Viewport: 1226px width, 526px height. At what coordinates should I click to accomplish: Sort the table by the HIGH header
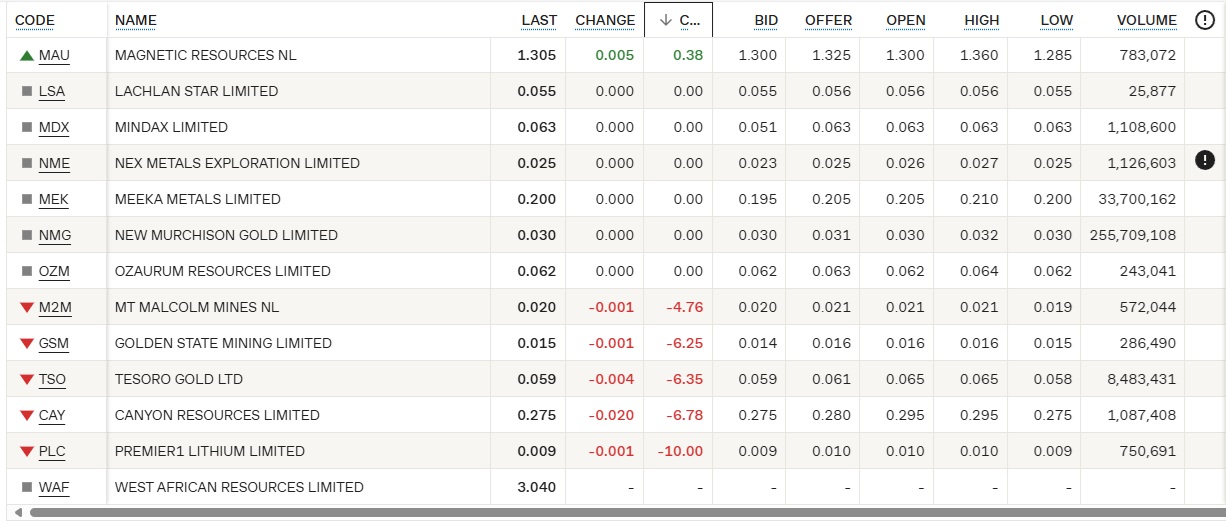click(x=981, y=20)
